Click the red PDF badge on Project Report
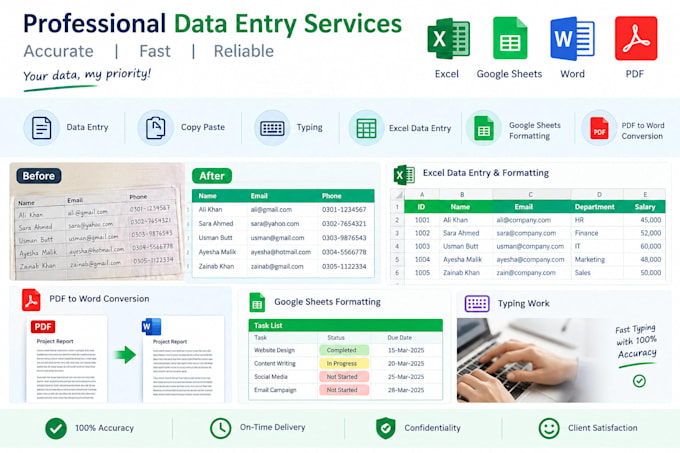This screenshot has width=680, height=453. tap(43, 326)
